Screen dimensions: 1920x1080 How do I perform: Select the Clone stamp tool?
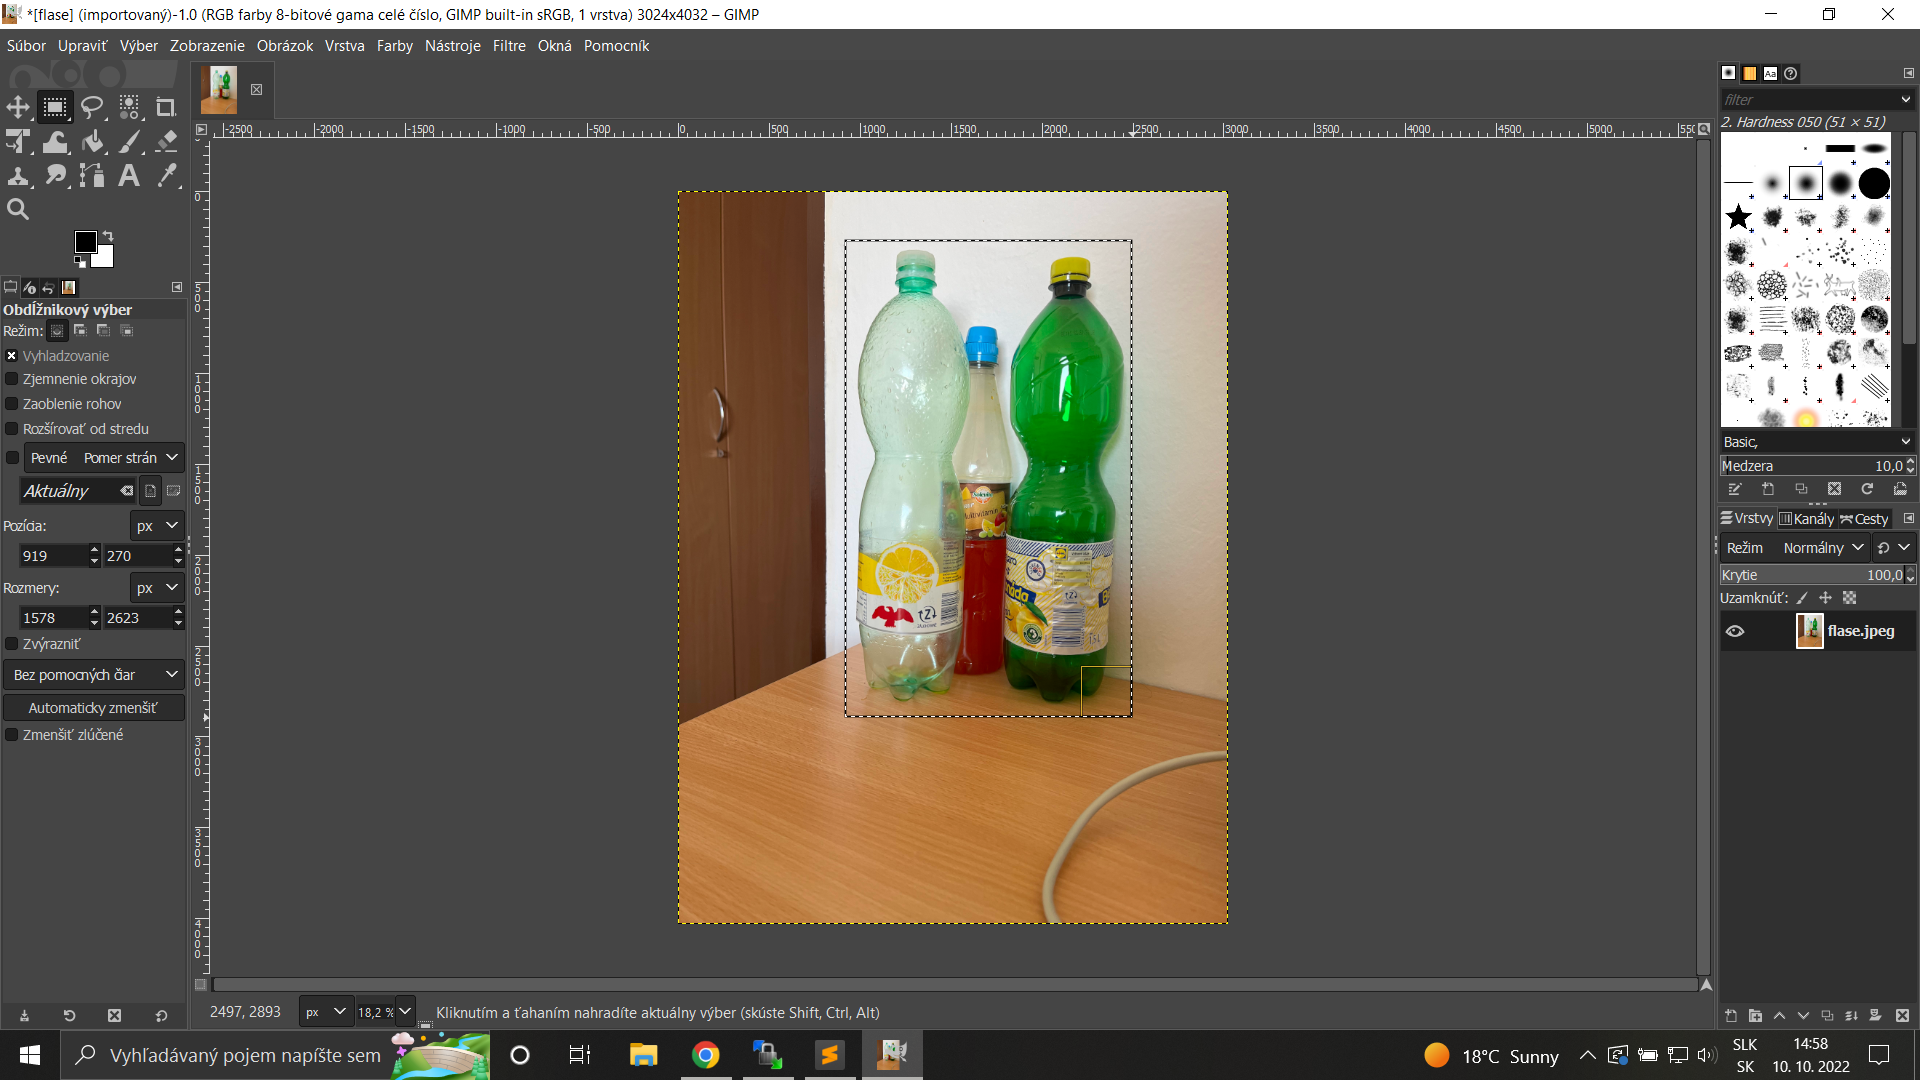point(18,176)
